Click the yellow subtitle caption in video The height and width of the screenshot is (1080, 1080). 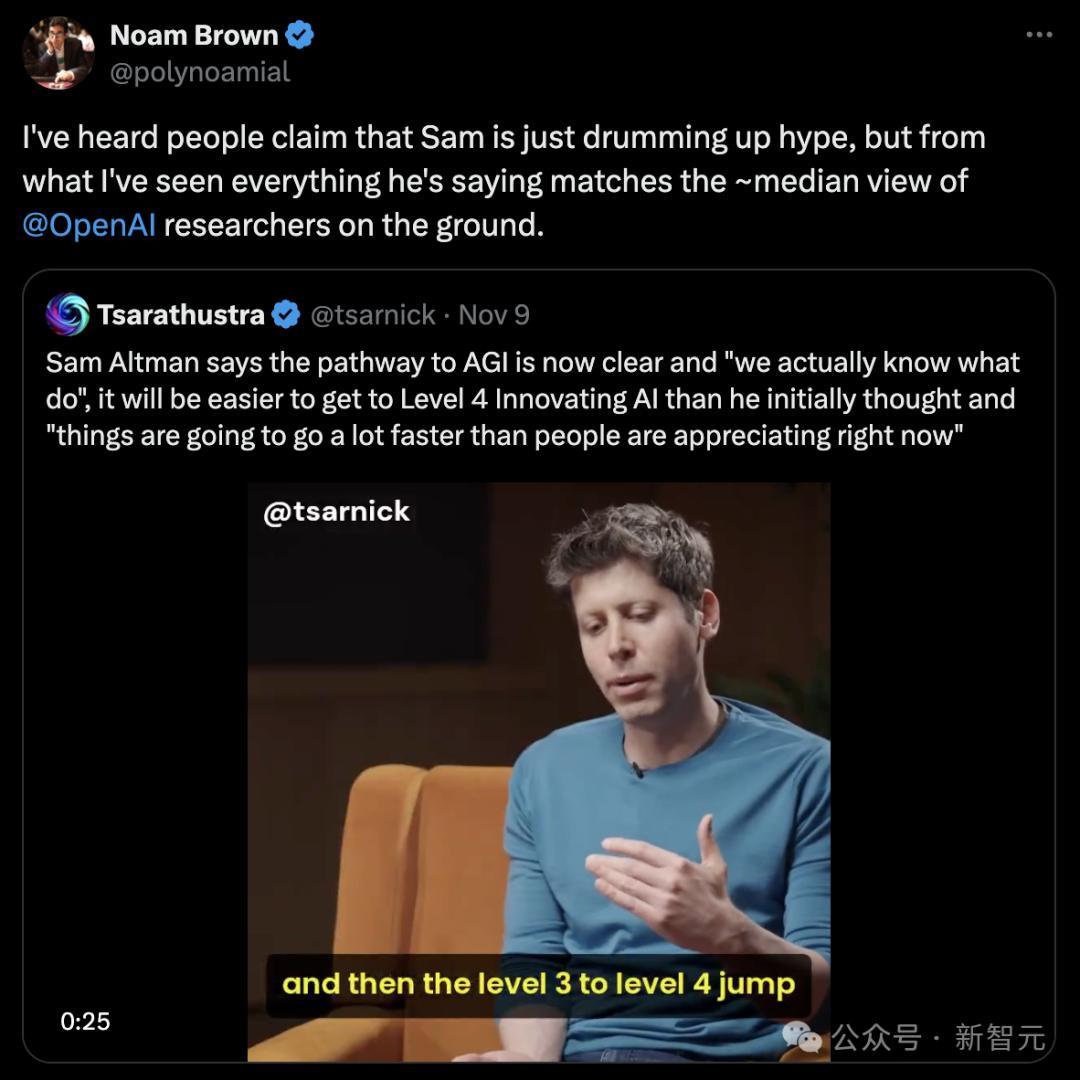click(x=538, y=984)
